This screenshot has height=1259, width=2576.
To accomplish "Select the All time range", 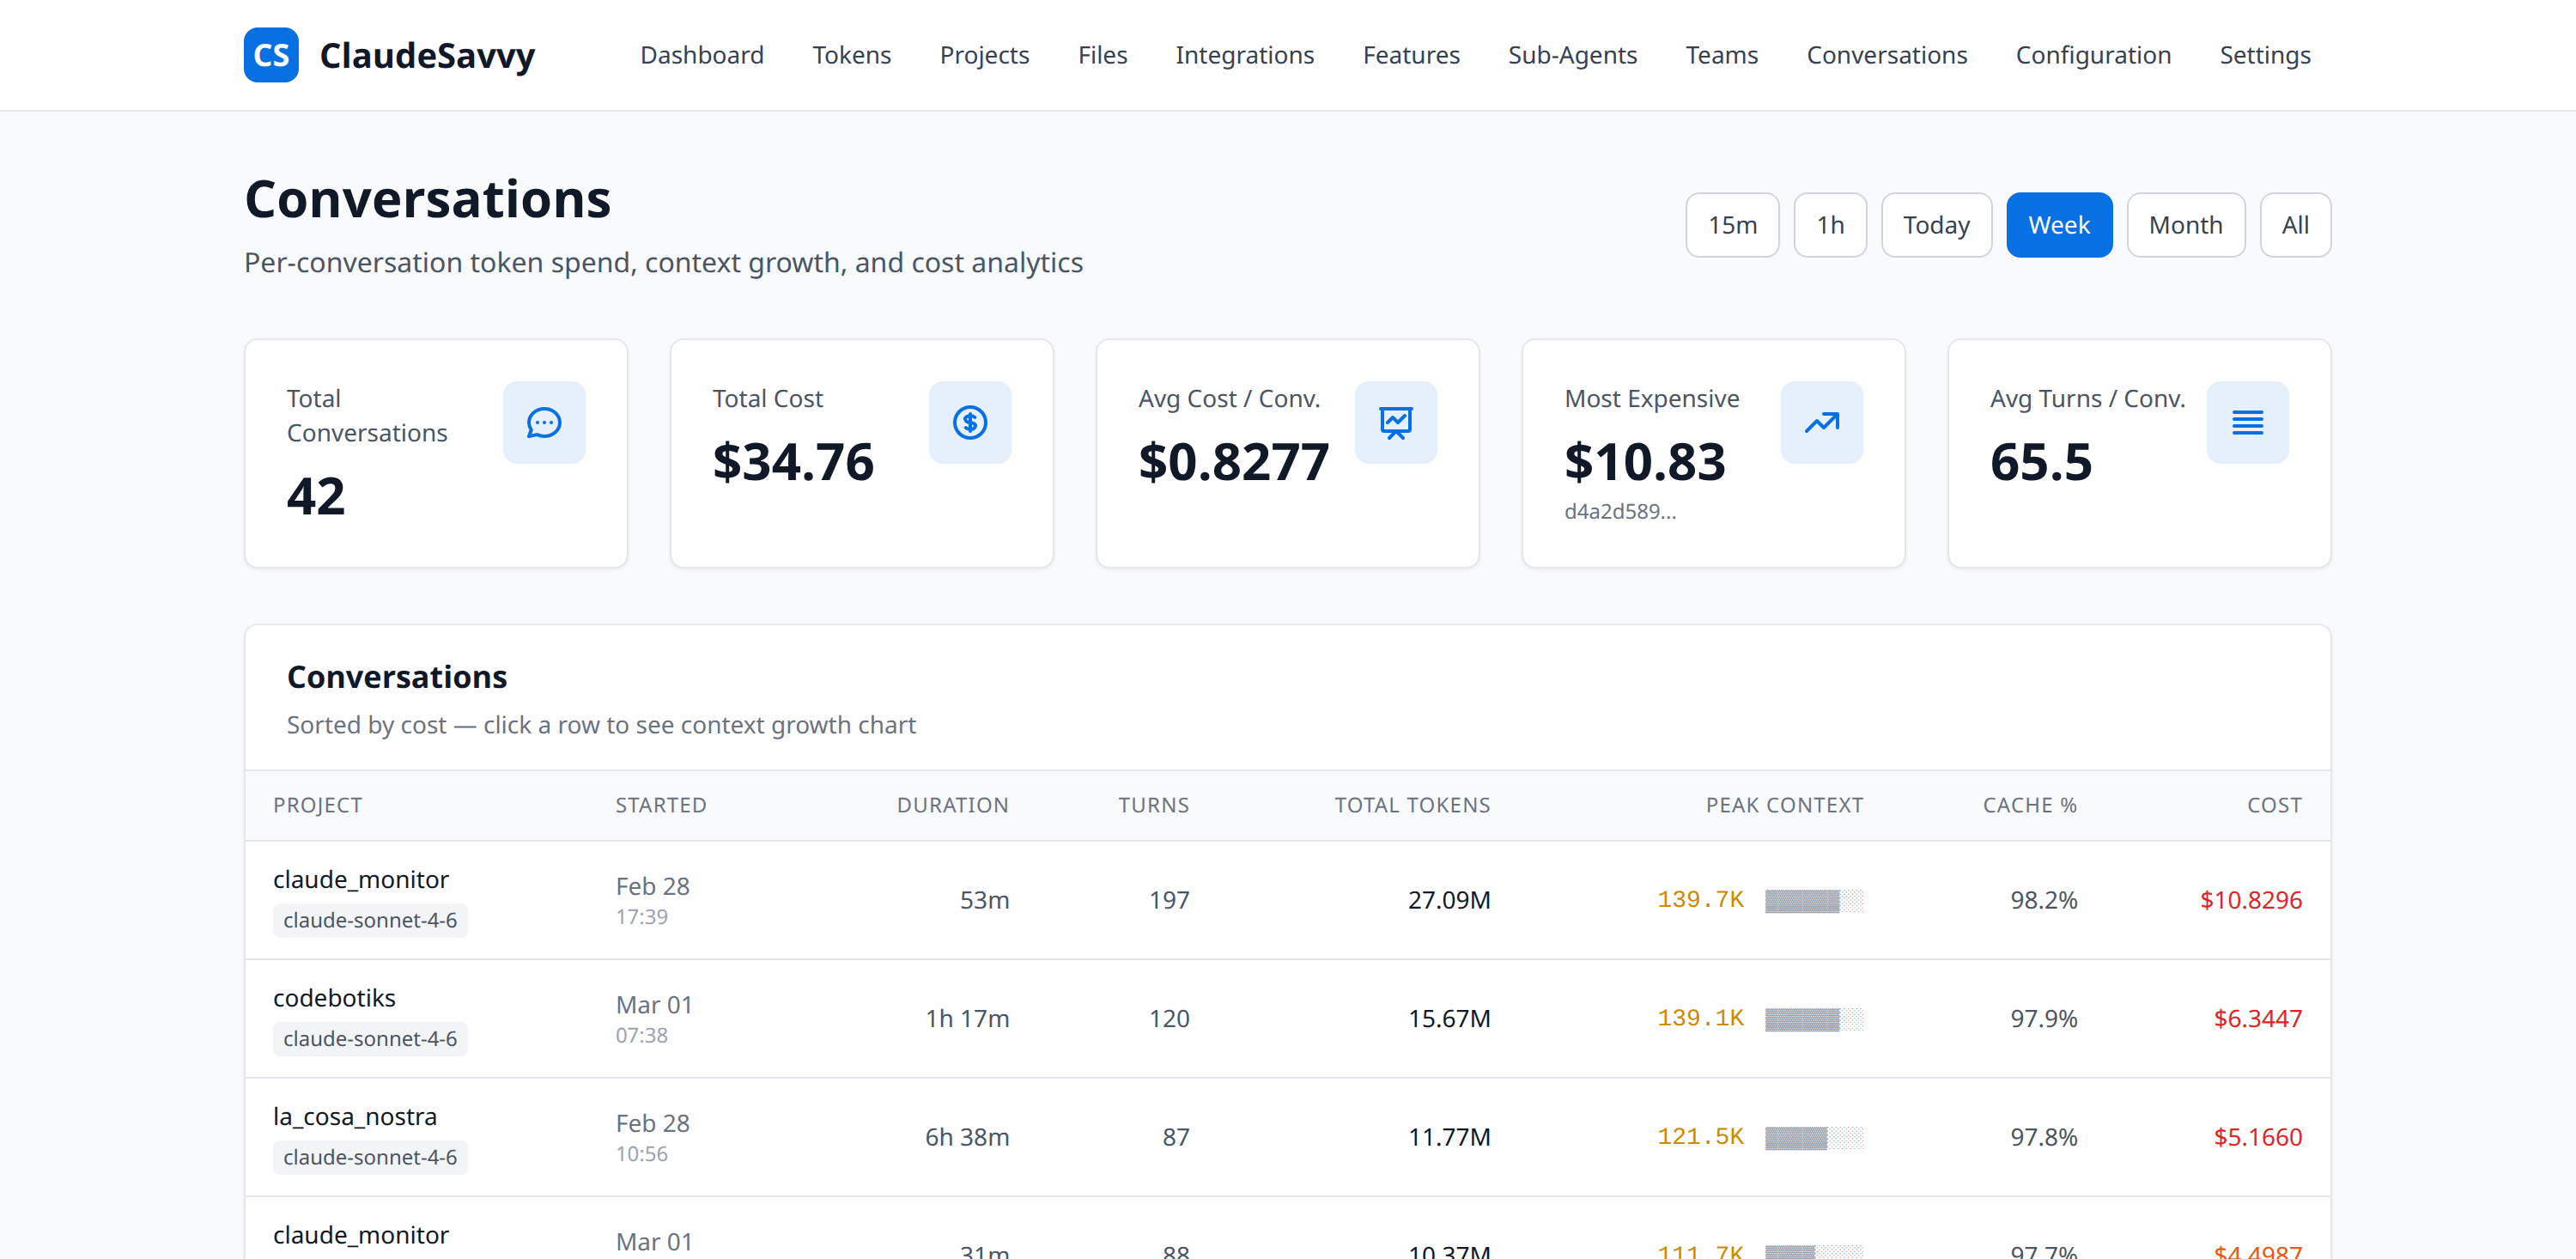I will 2295,224.
